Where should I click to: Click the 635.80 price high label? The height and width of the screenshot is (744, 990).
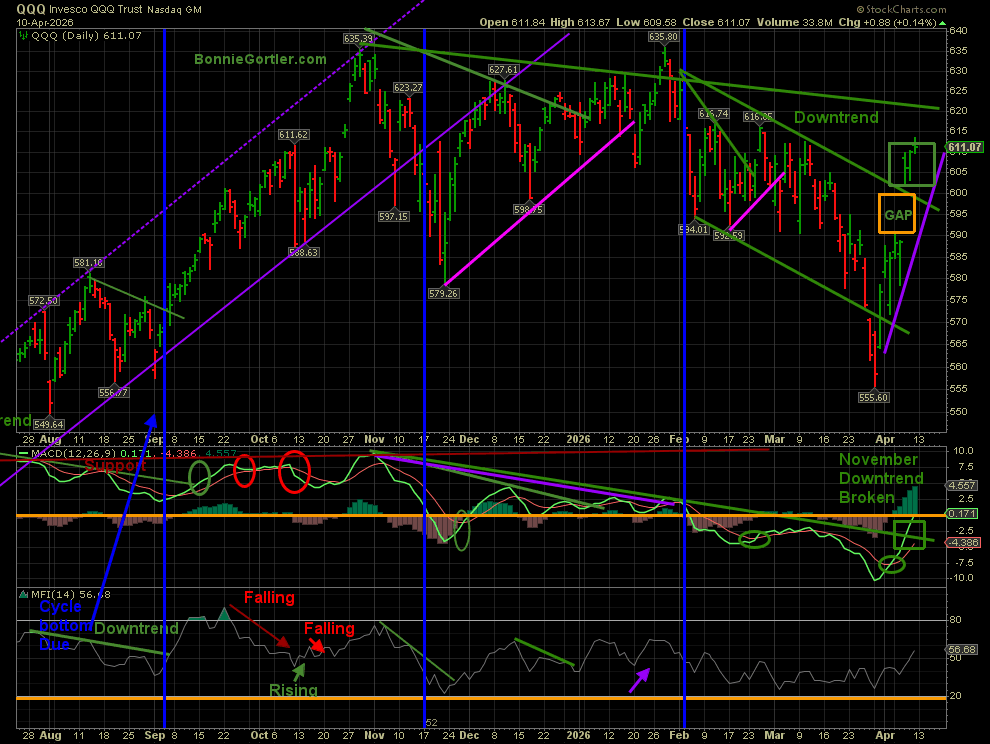[665, 37]
